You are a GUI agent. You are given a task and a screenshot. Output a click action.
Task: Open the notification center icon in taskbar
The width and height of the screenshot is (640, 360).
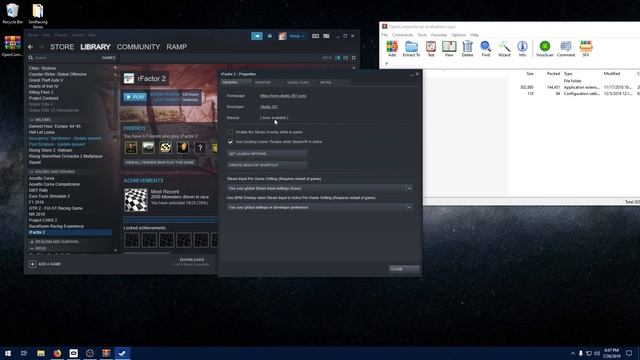pyautogui.click(x=629, y=353)
